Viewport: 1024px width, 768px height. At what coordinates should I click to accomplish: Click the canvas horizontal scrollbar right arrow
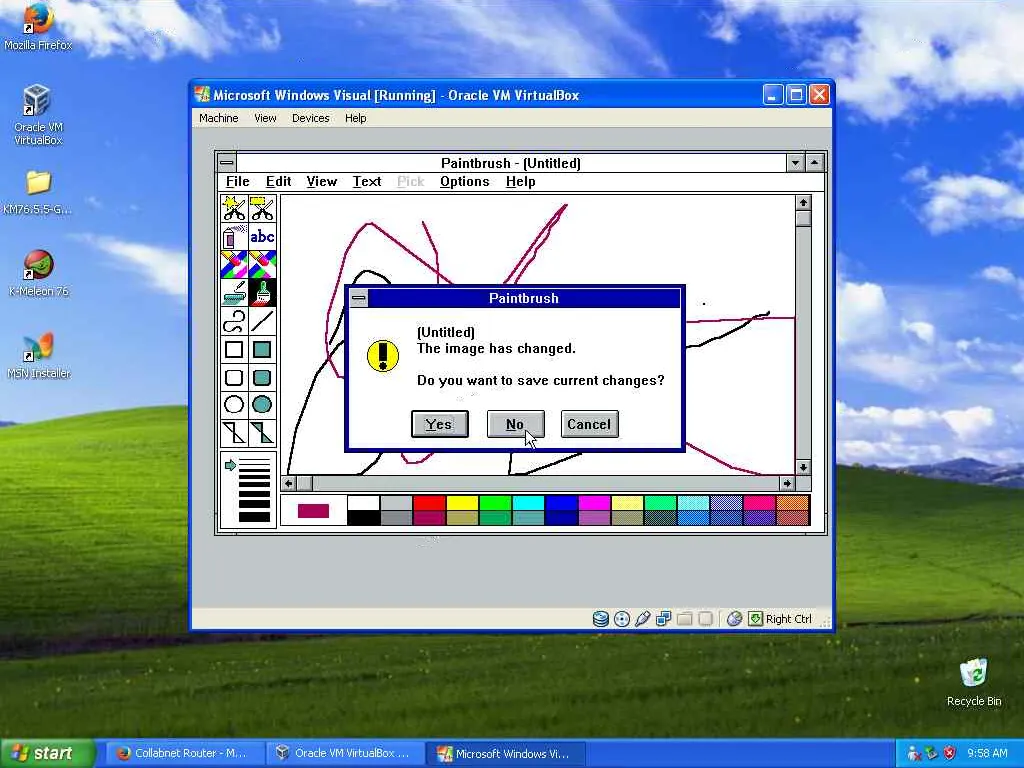pos(788,483)
